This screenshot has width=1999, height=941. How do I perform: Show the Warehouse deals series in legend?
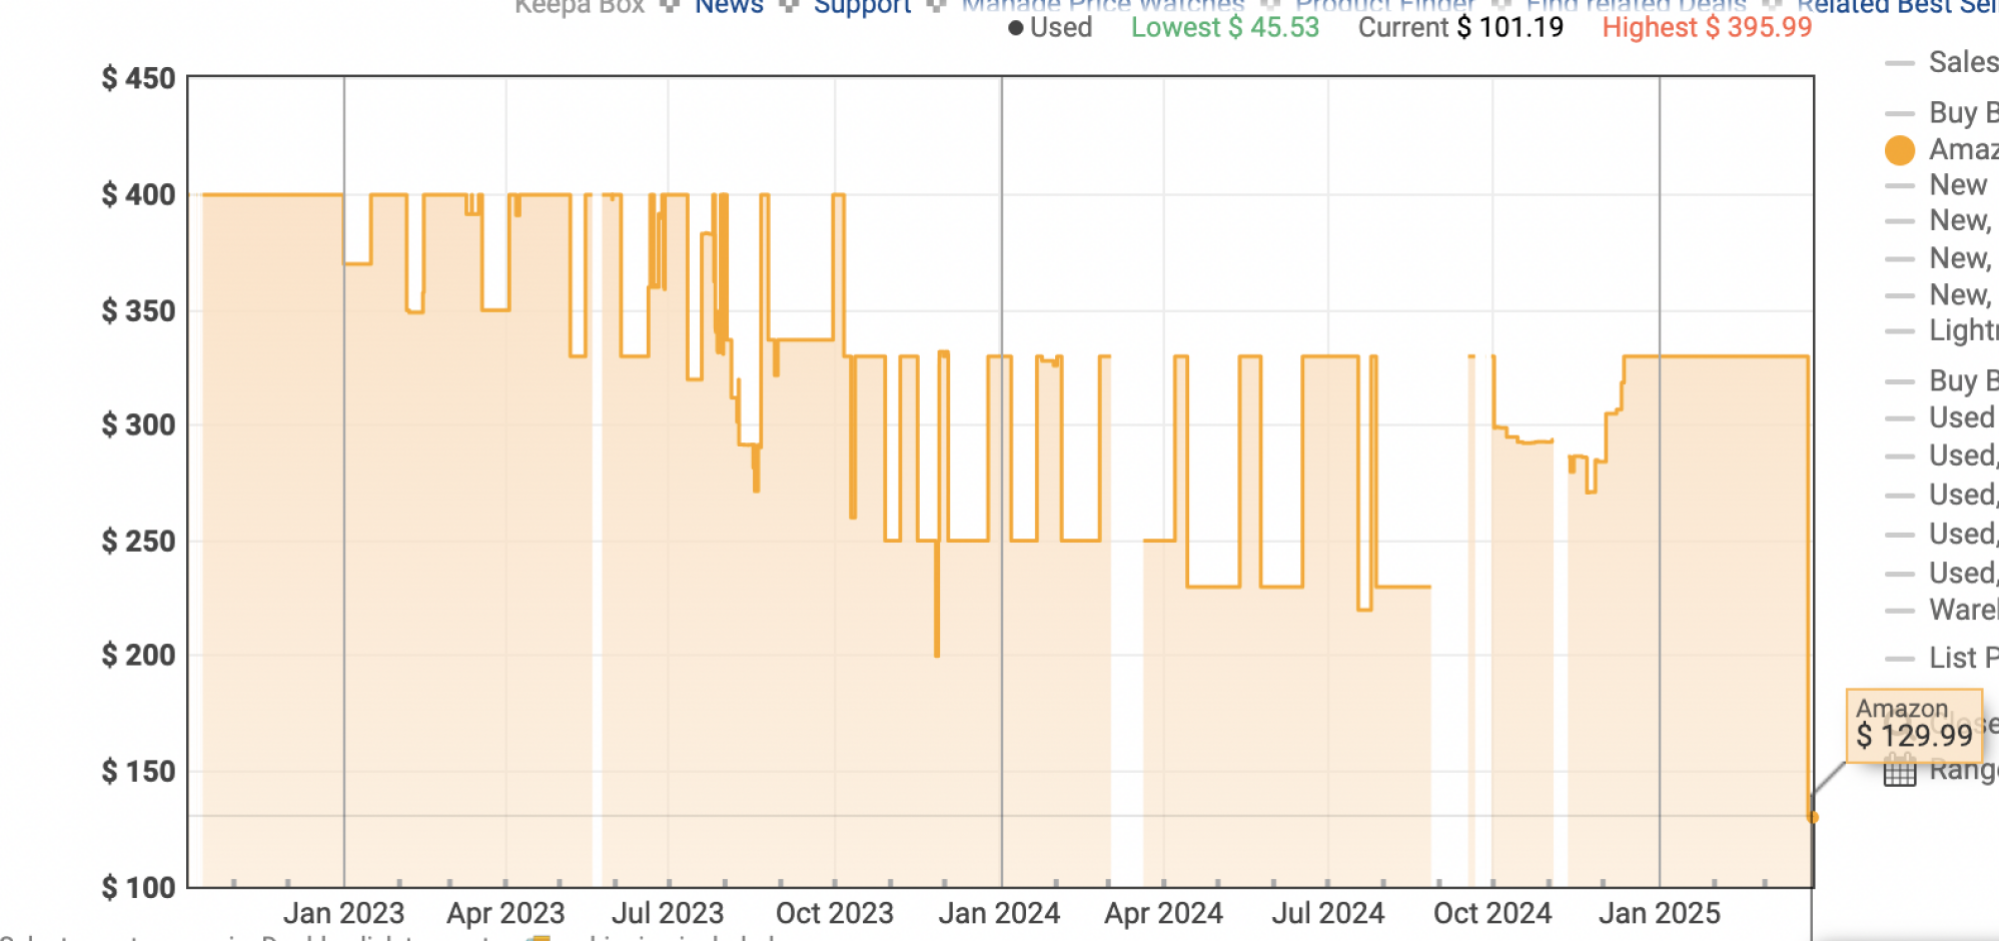coord(1941,610)
